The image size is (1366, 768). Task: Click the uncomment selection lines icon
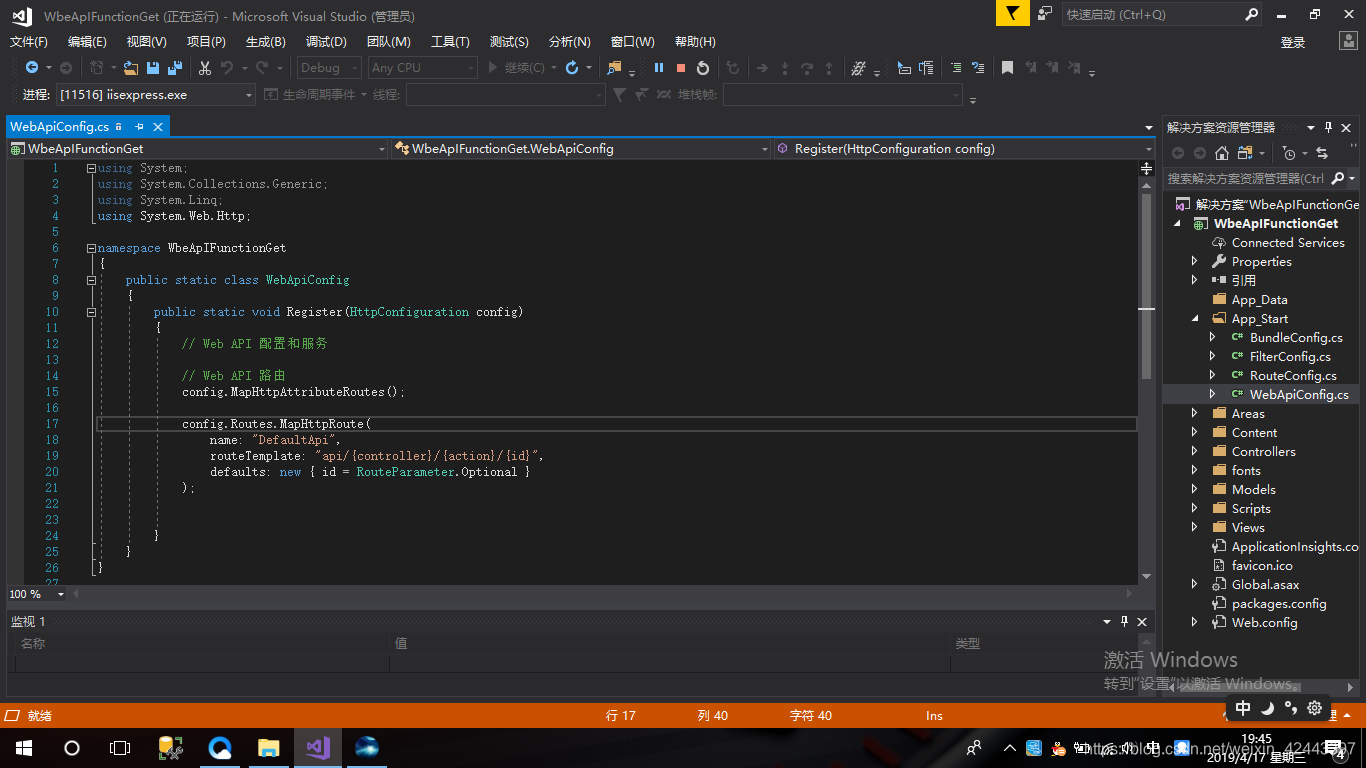(x=978, y=68)
